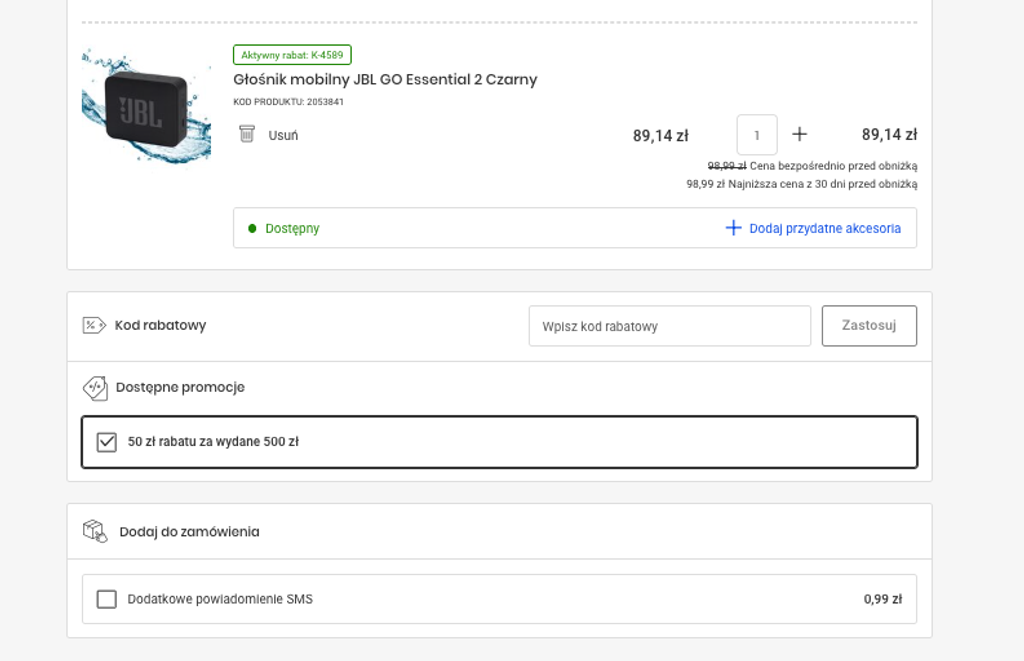
Task: Focus the Wpisz kod rabatowy input field
Action: click(x=669, y=326)
